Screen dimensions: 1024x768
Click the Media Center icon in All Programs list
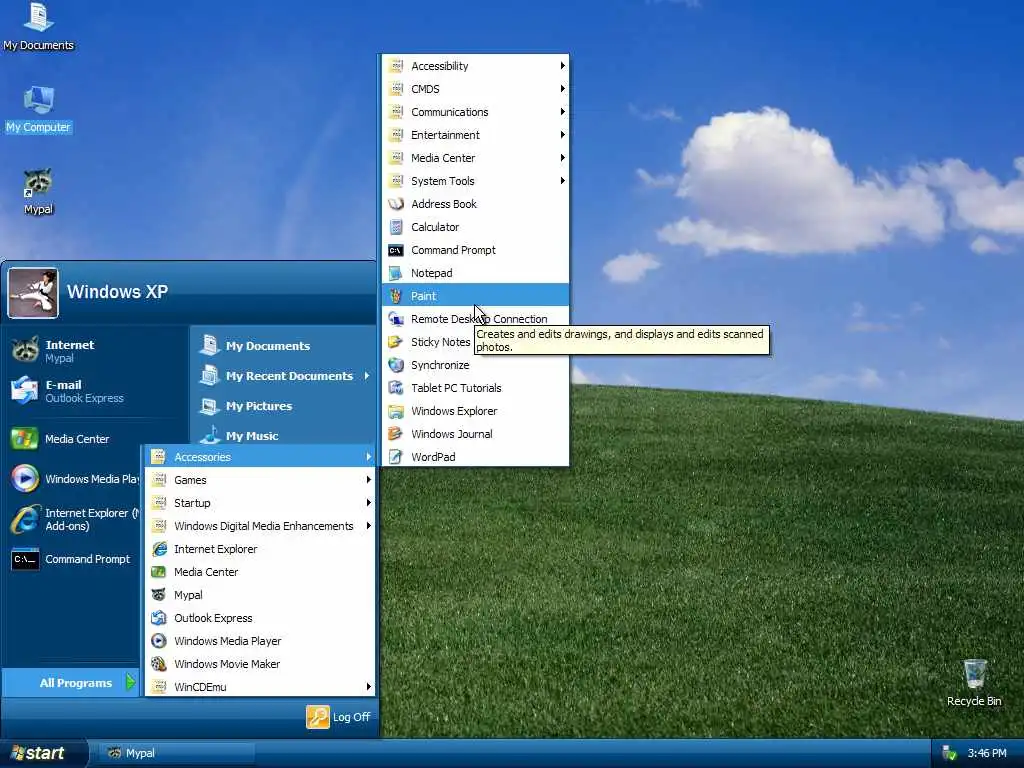(159, 572)
